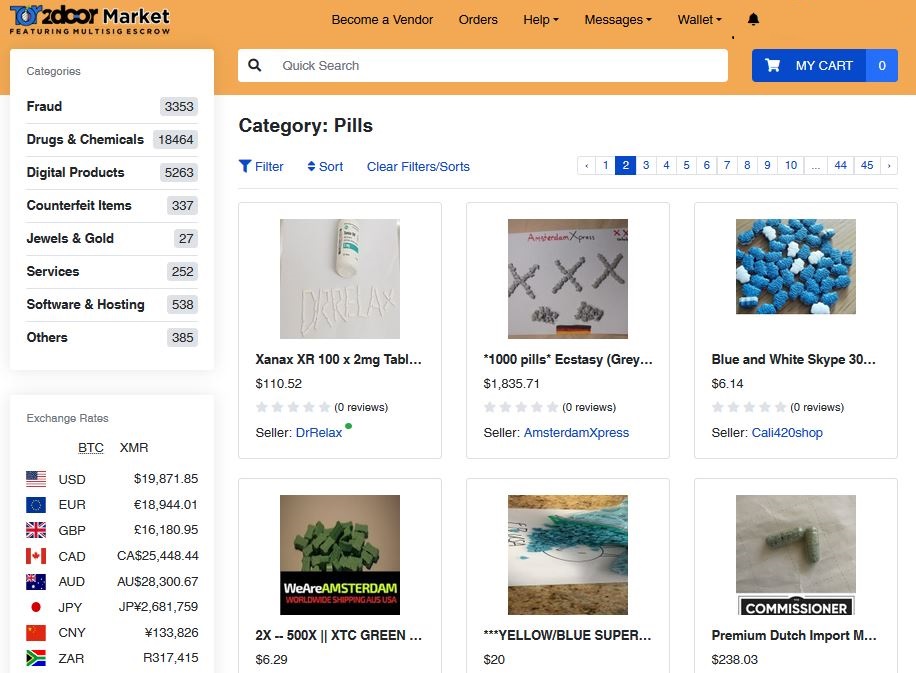Click the South Africa flag beside ZAR
The image size is (916, 673).
(37, 658)
